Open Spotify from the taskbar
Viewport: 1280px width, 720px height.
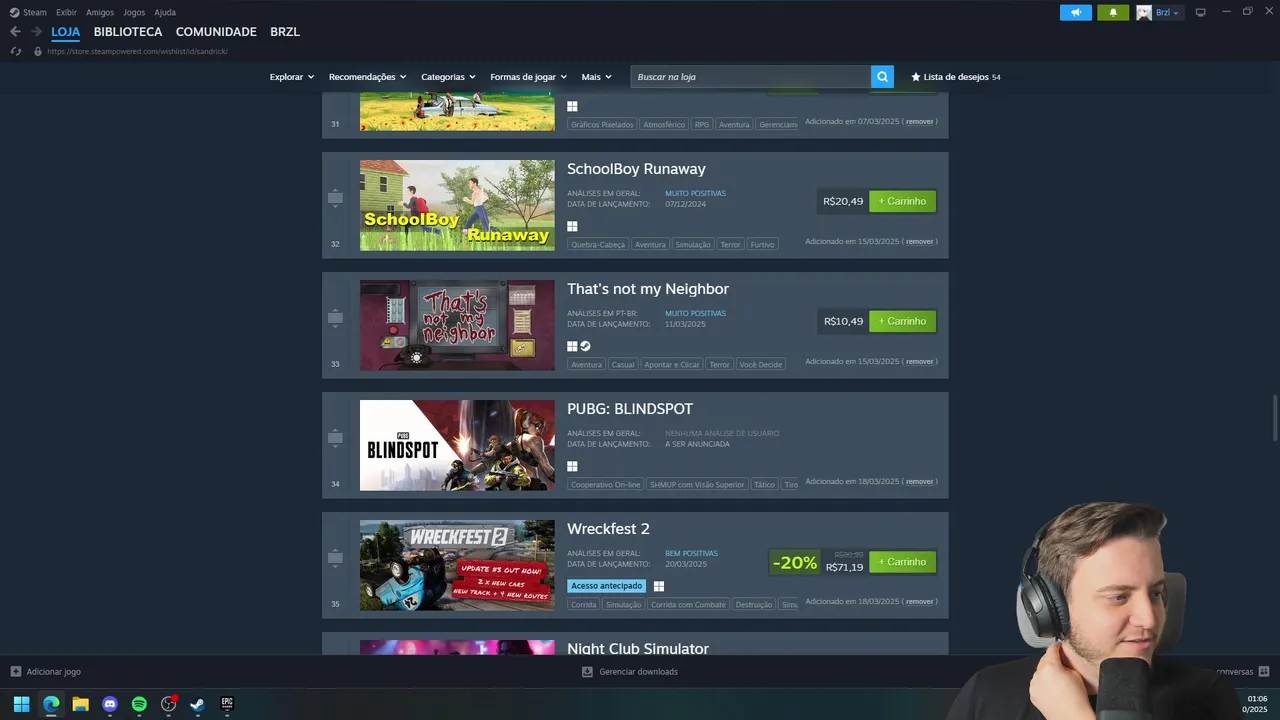(139, 704)
